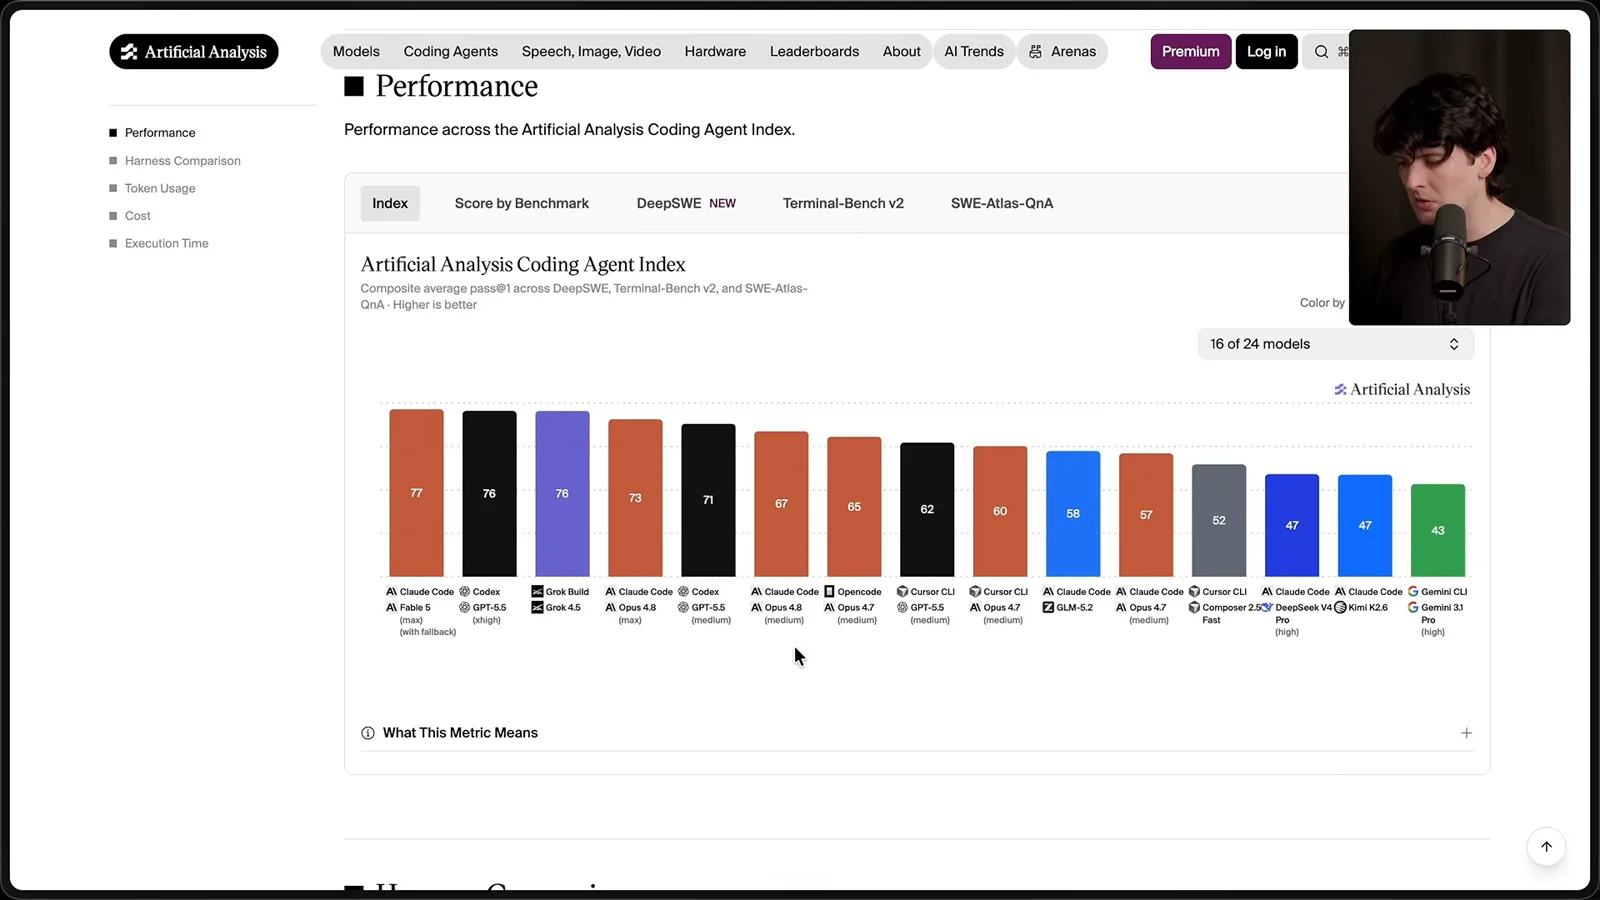The width and height of the screenshot is (1600, 900).
Task: Click the info icon beside What This Metric Means
Action: [x=368, y=733]
